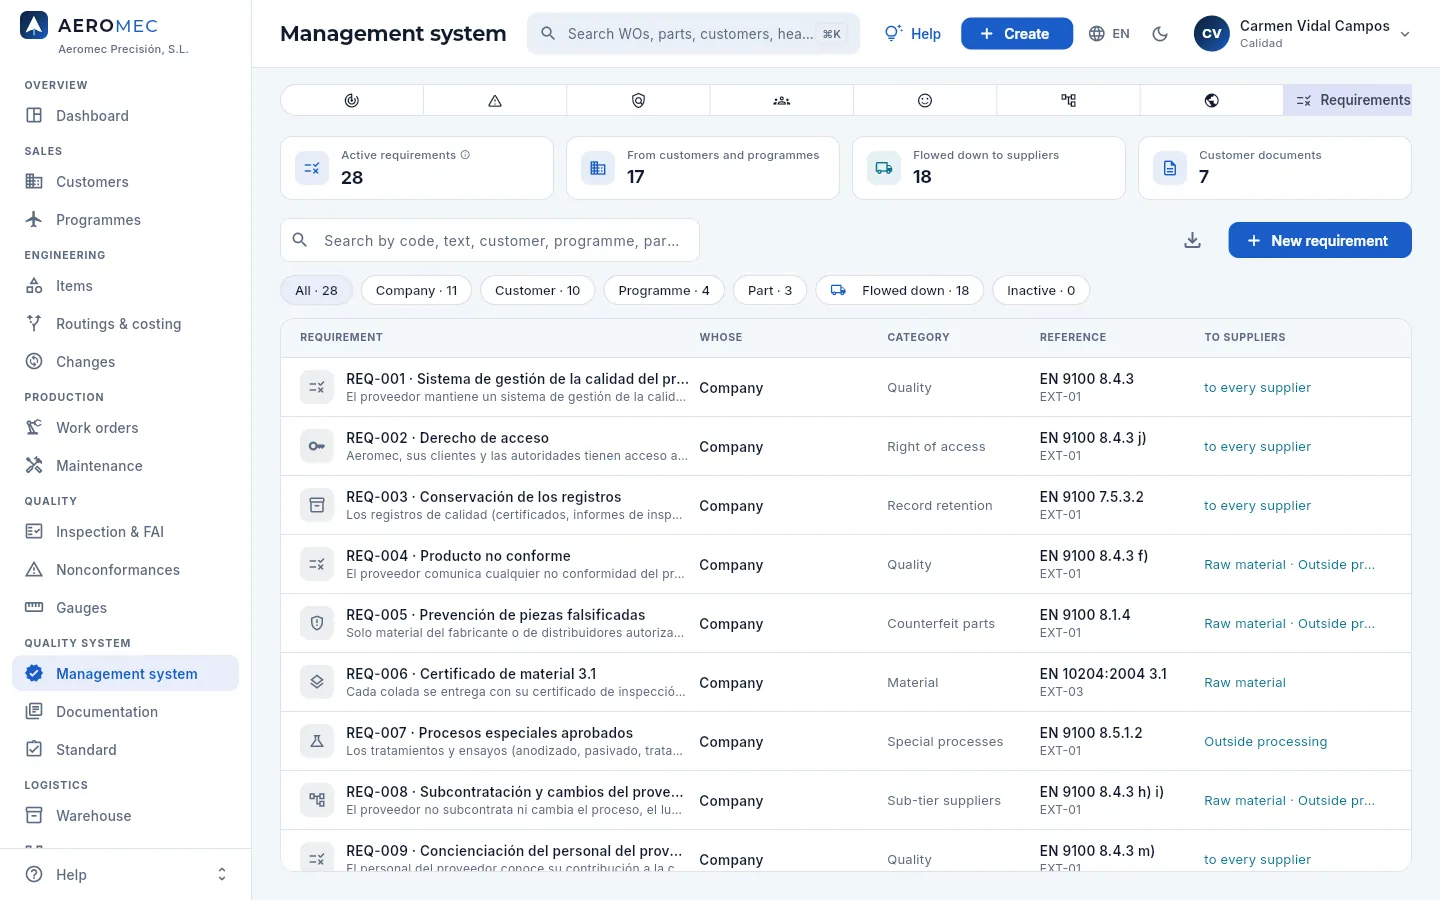The height and width of the screenshot is (900, 1440).
Task: Select the All · 28 filter
Action: click(316, 291)
